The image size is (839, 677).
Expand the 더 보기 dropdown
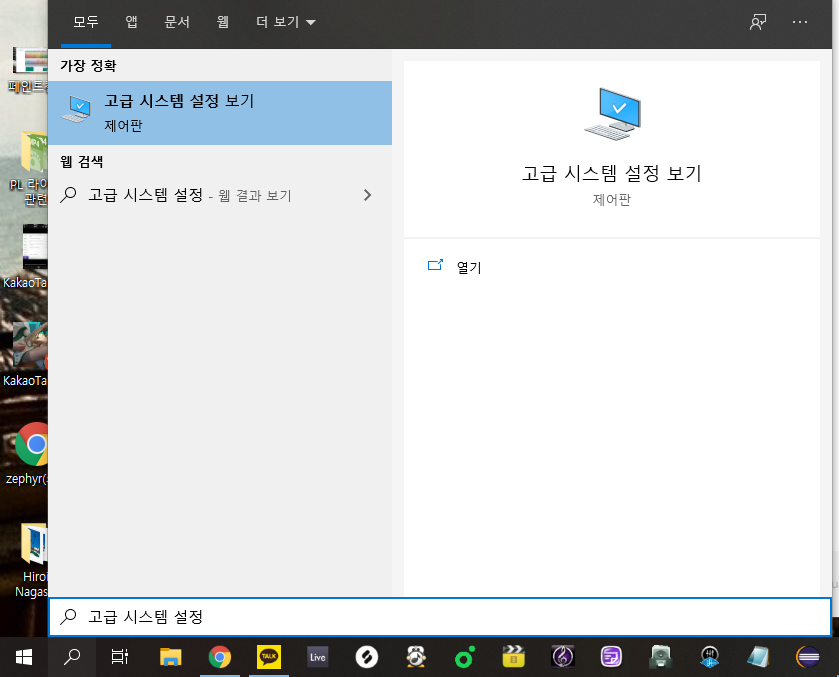pyautogui.click(x=285, y=22)
